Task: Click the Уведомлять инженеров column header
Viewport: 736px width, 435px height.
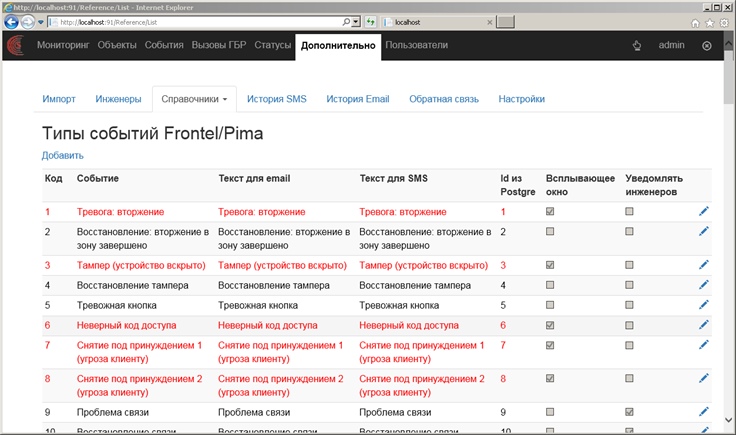Action: tap(654, 185)
